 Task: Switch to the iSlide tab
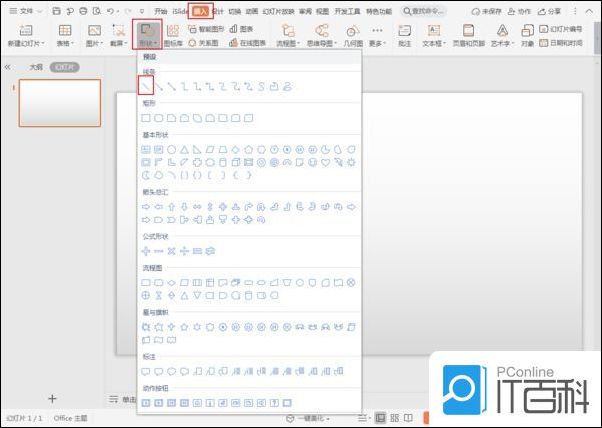coord(179,12)
